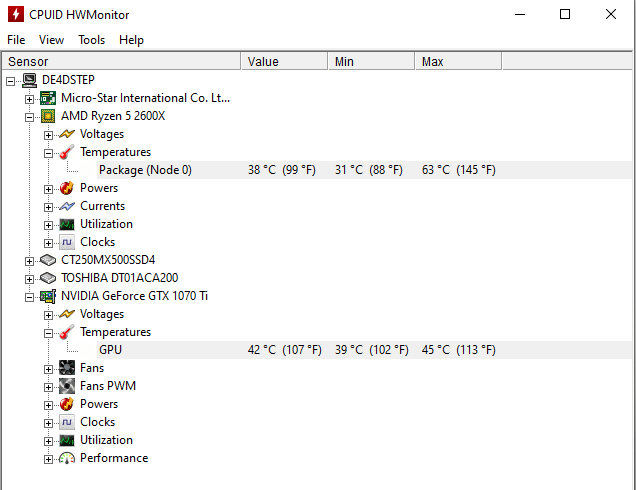Image resolution: width=636 pixels, height=490 pixels.
Task: Click the 45 °C (113 °F) GPU max value
Action: [459, 350]
